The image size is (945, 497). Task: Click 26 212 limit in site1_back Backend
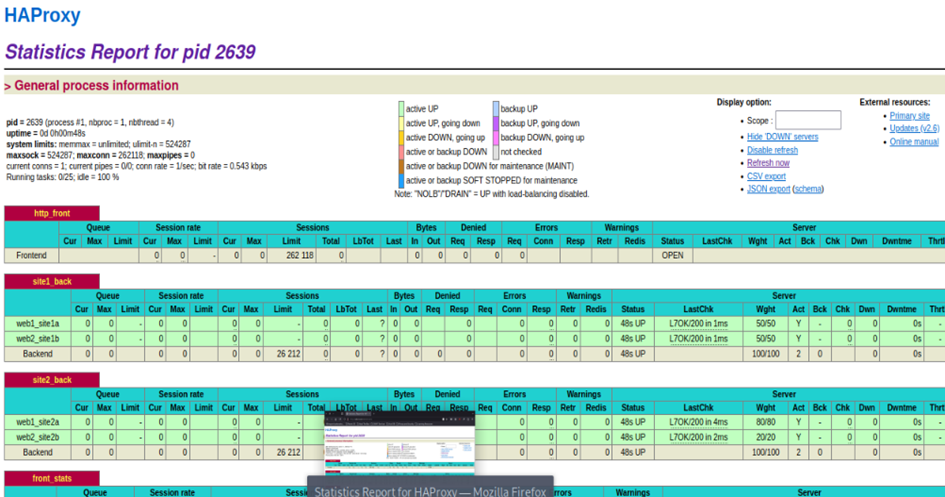(283, 354)
